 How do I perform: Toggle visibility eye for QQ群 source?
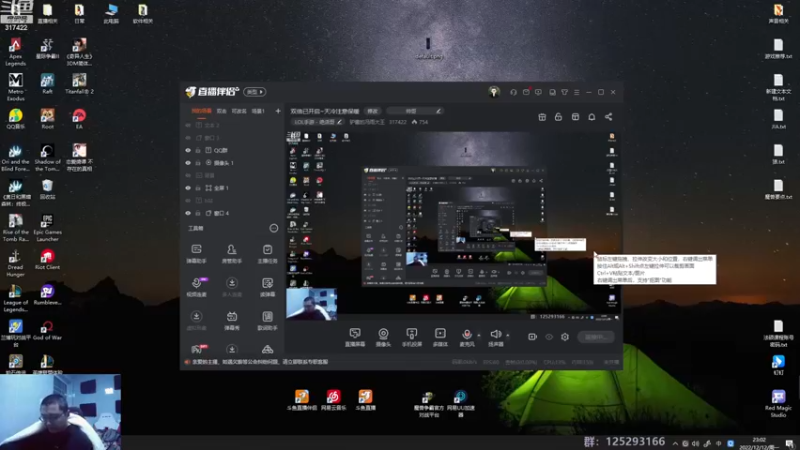(188, 151)
